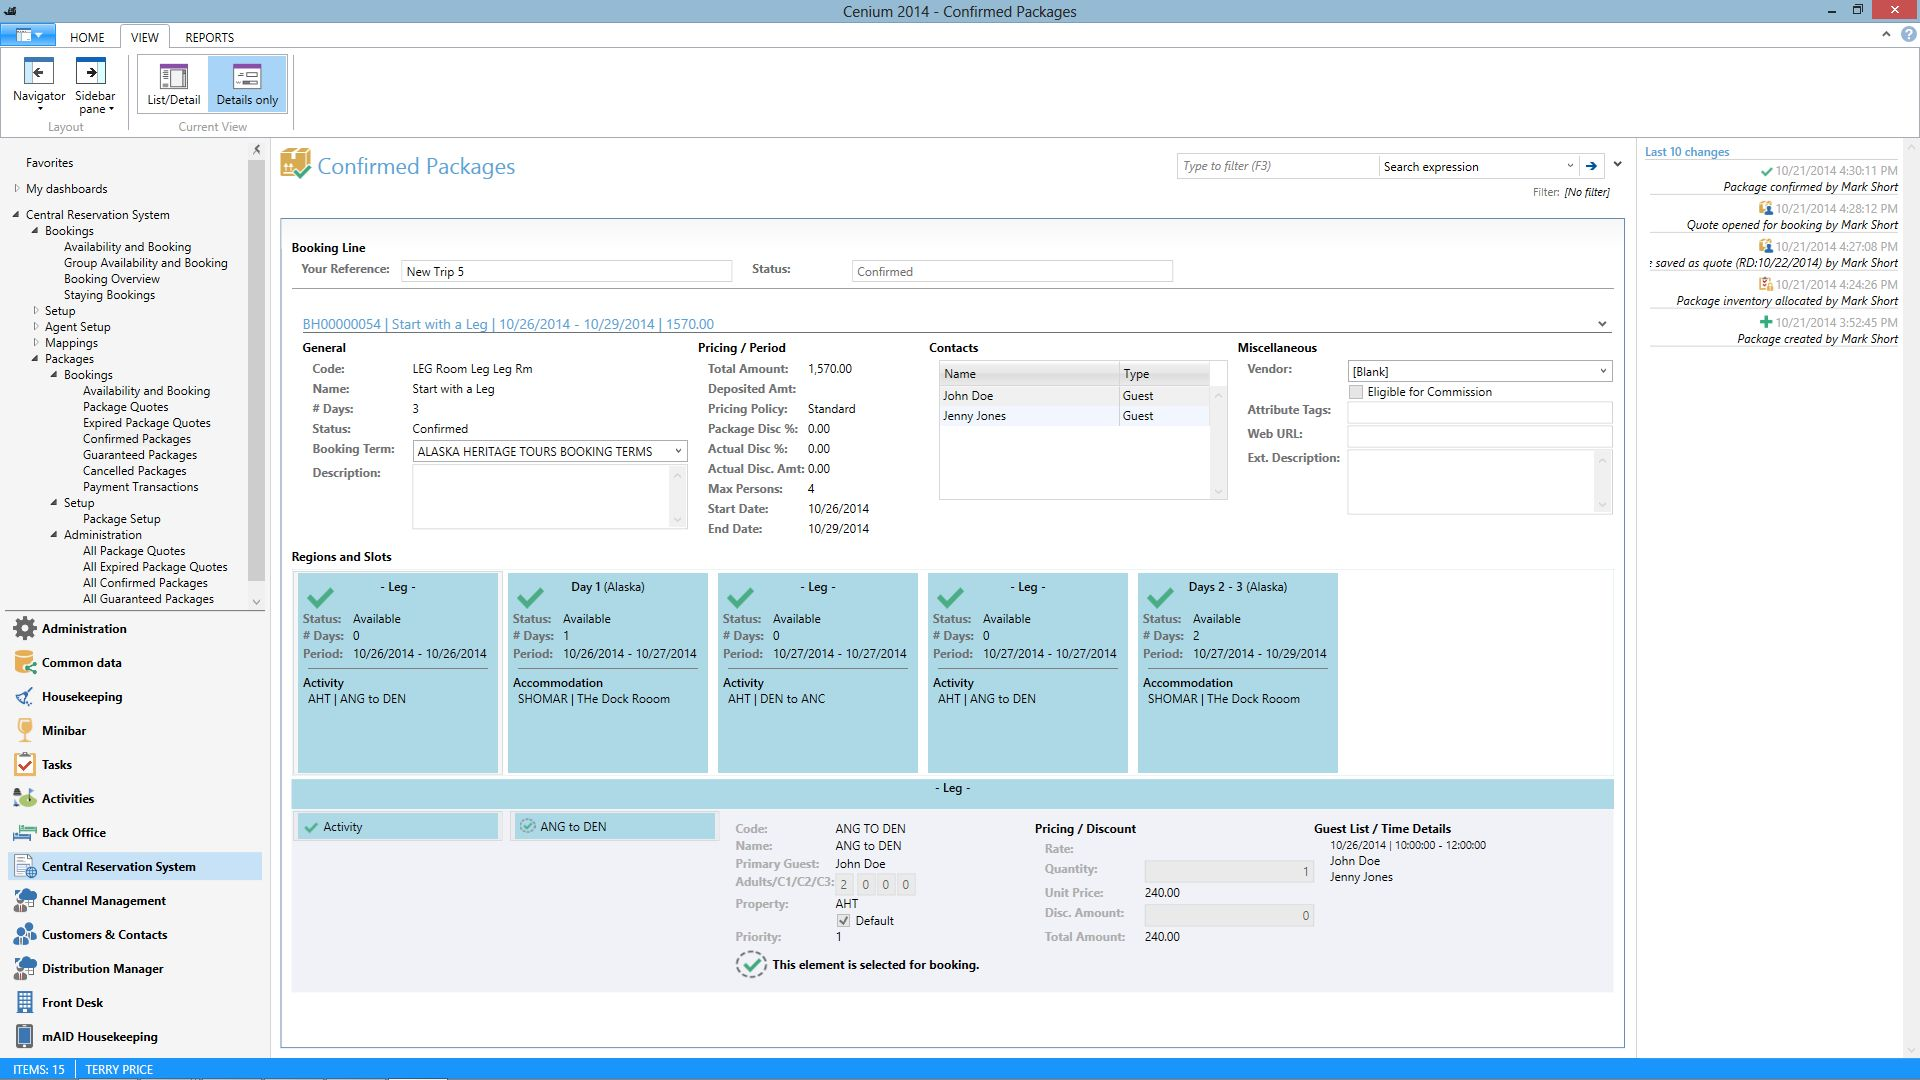Open the Front Desk module icon
This screenshot has height=1080, width=1920.
coord(24,1002)
